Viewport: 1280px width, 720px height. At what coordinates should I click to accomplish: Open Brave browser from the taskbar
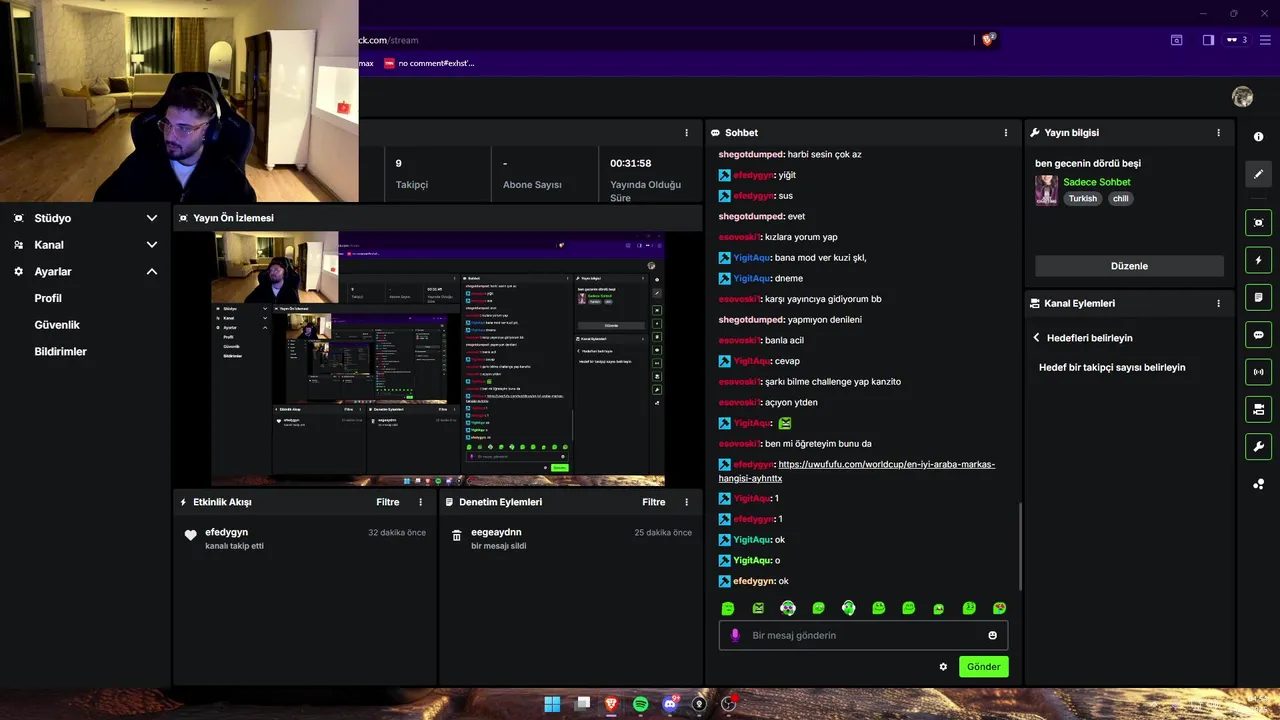pos(611,704)
